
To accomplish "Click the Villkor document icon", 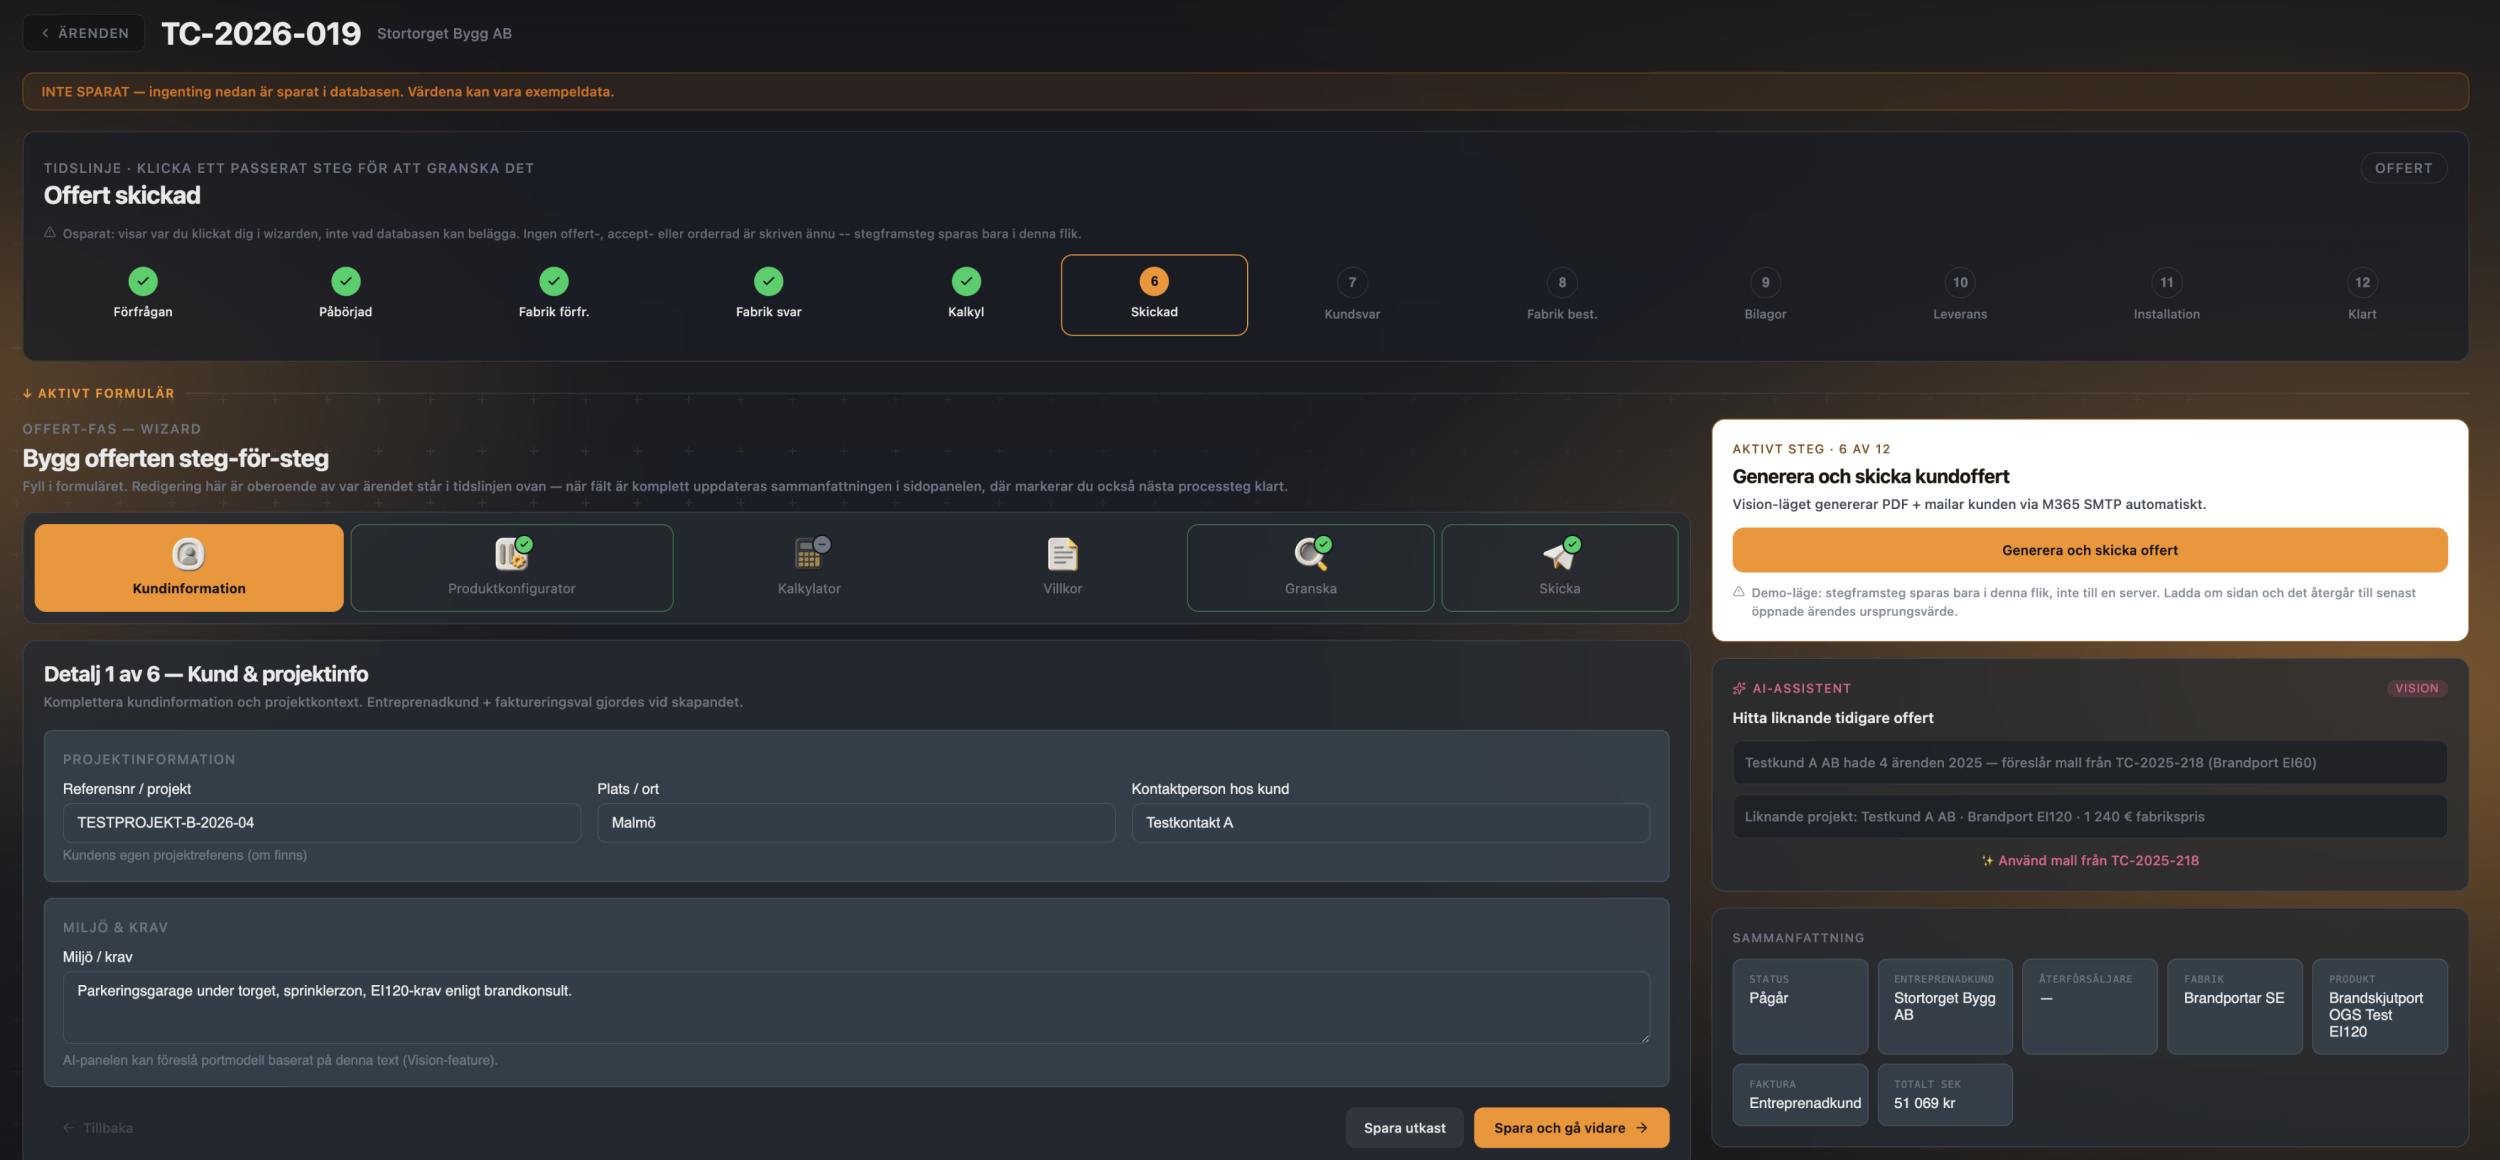I will click(x=1062, y=553).
